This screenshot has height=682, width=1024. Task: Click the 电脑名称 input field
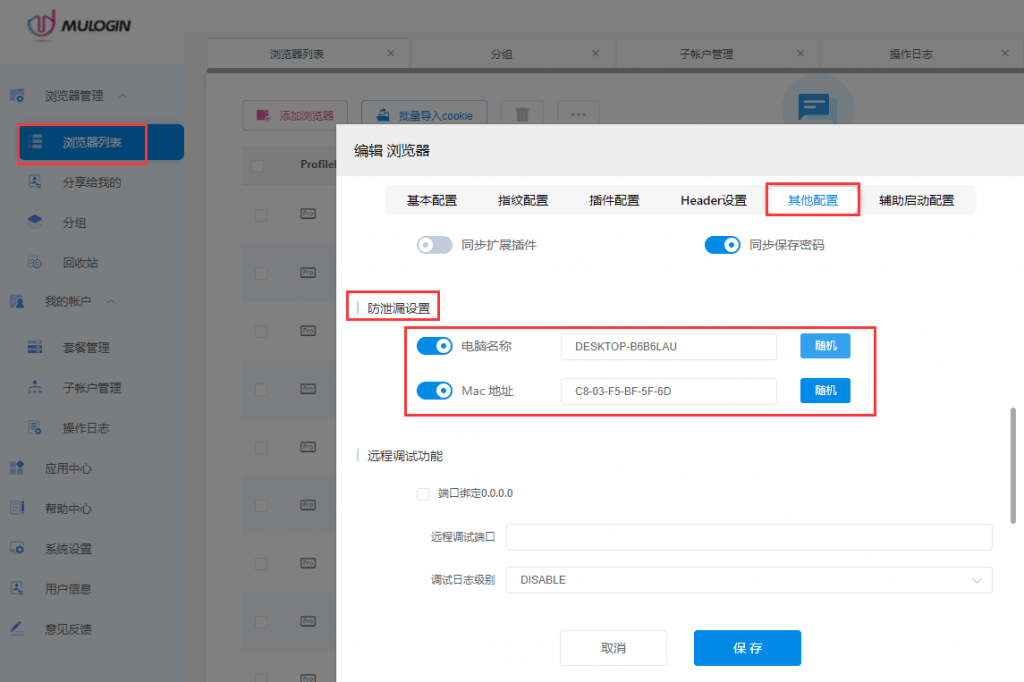pyautogui.click(x=669, y=346)
